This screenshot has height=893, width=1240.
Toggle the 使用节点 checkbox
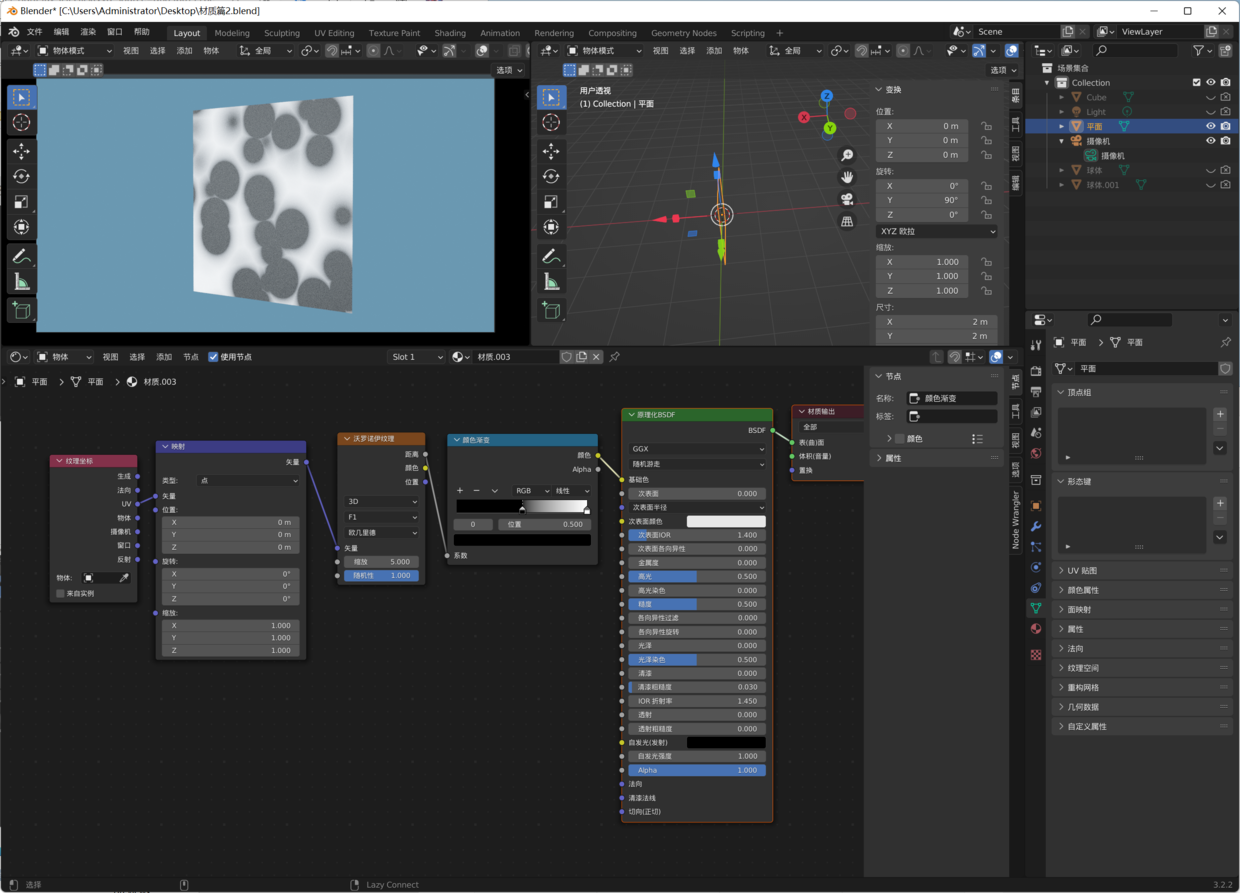pos(213,357)
